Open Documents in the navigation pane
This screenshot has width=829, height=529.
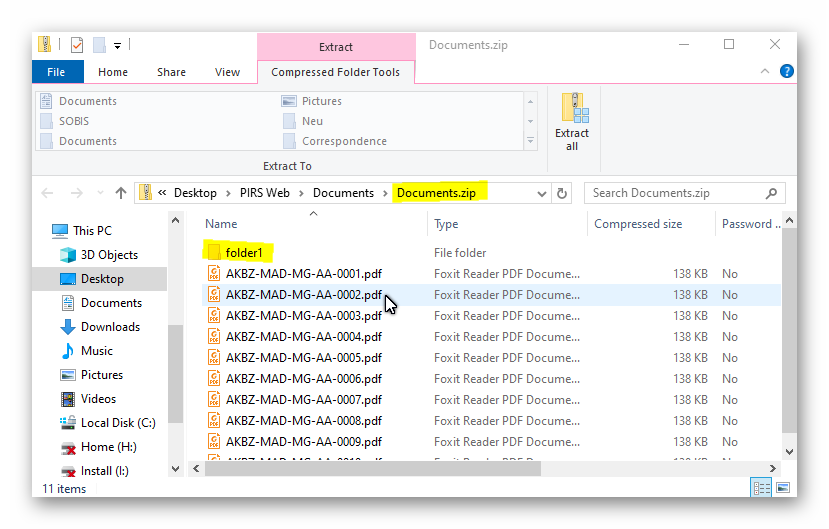click(x=101, y=303)
